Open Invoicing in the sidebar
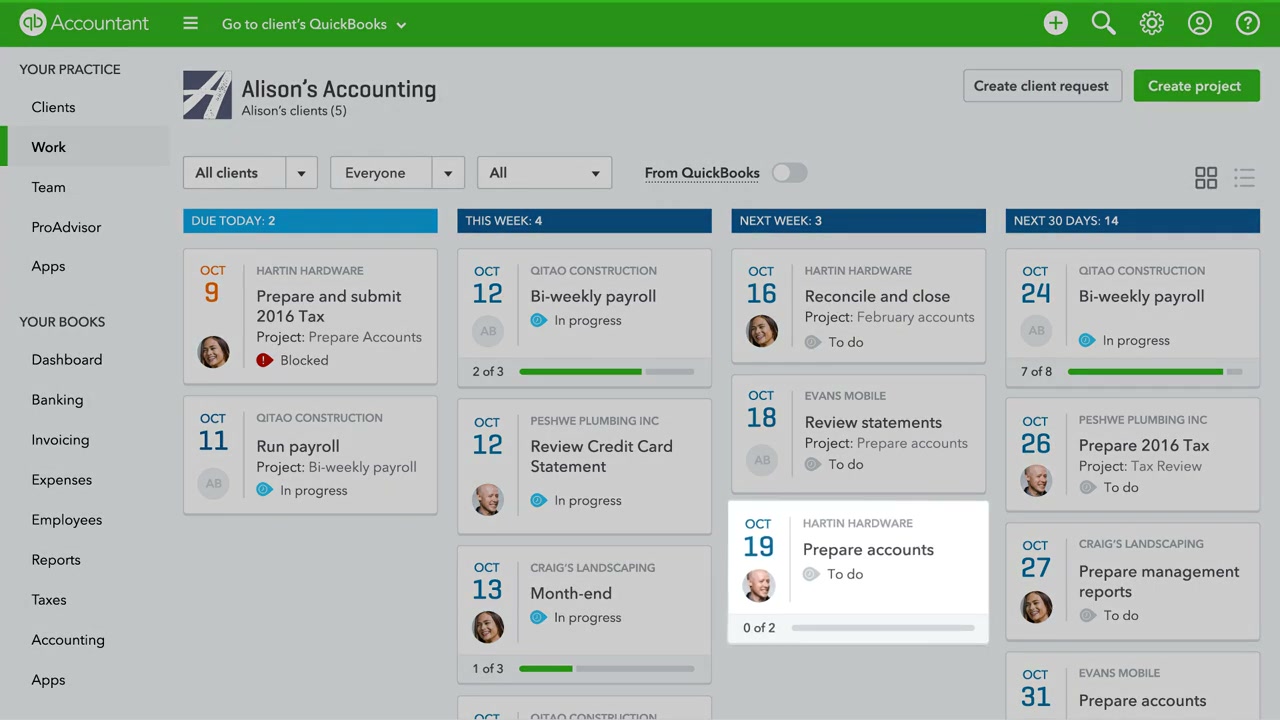The height and width of the screenshot is (720, 1280). click(x=60, y=440)
